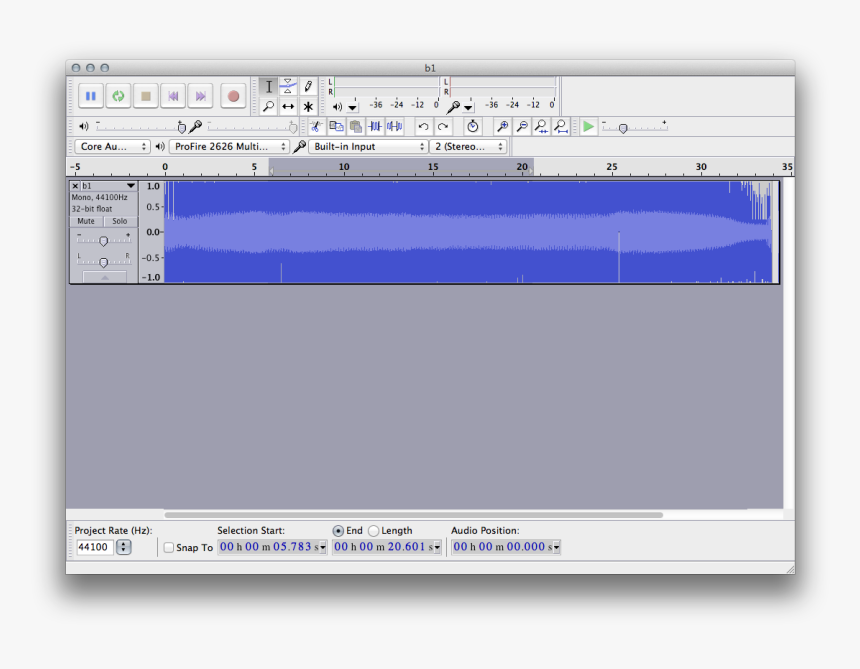Open the Built-in Input device dropdown

pos(368,146)
